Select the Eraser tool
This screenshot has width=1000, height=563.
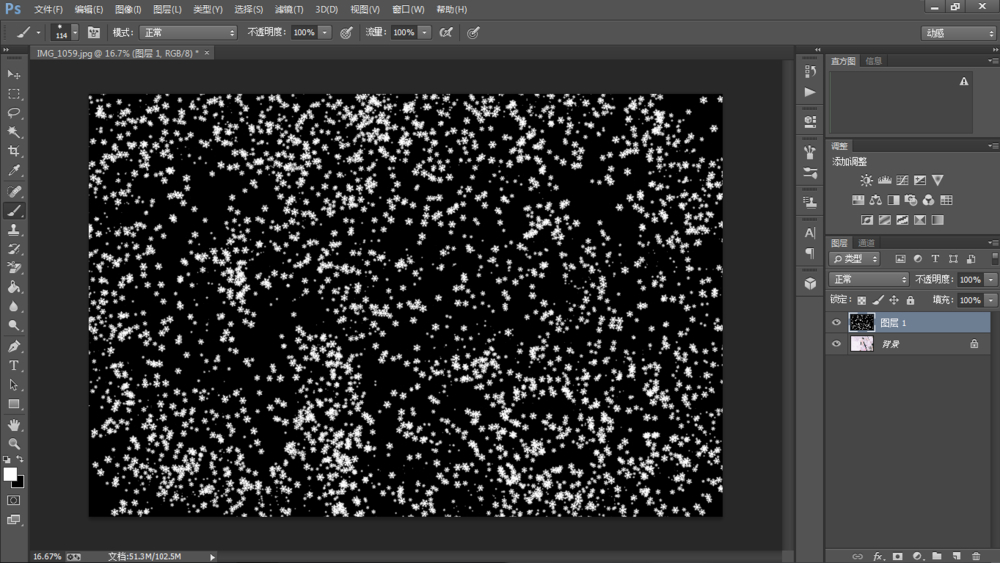pos(13,268)
